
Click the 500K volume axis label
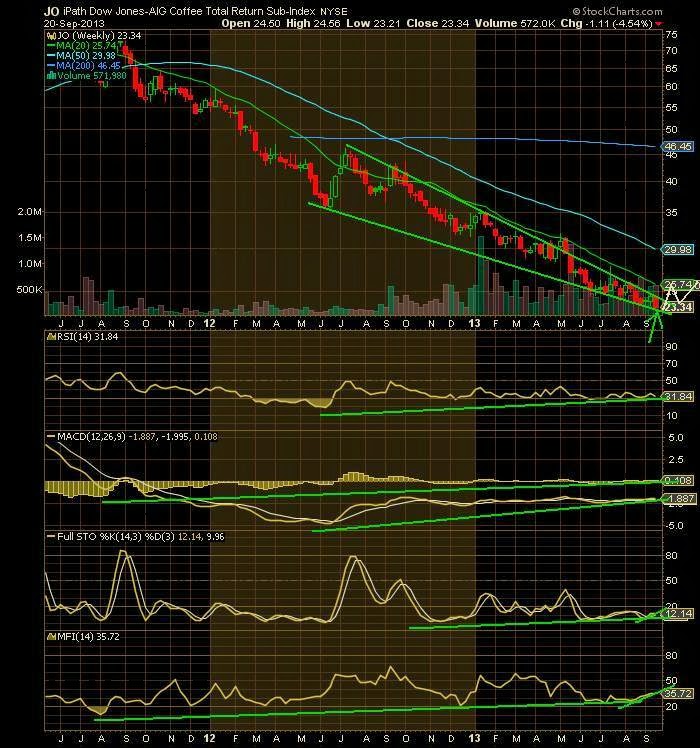[30, 290]
